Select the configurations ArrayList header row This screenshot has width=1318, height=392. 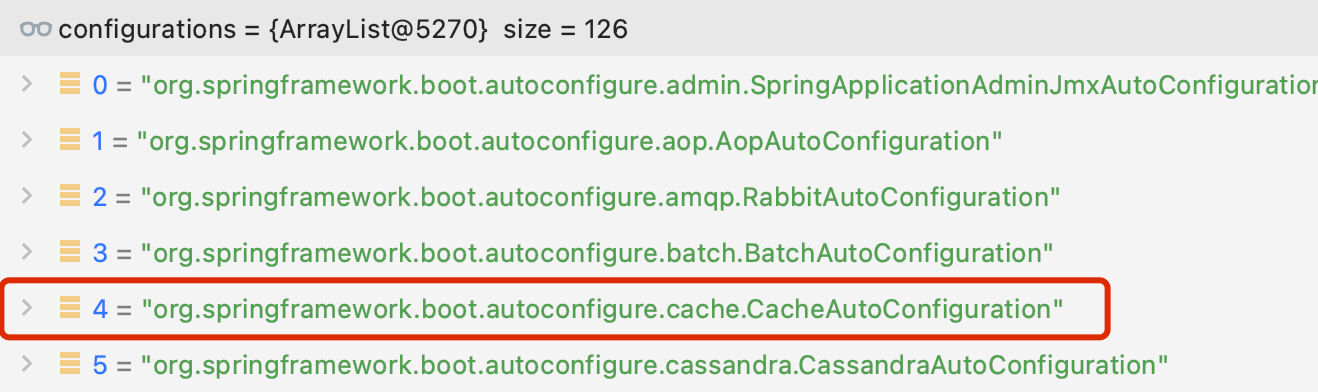659,29
